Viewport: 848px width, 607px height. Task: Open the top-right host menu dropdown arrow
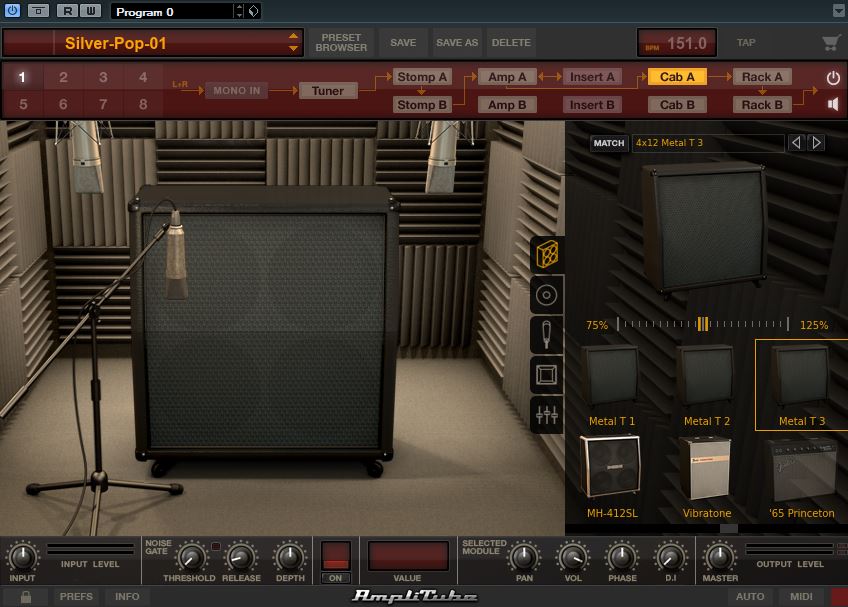(838, 11)
